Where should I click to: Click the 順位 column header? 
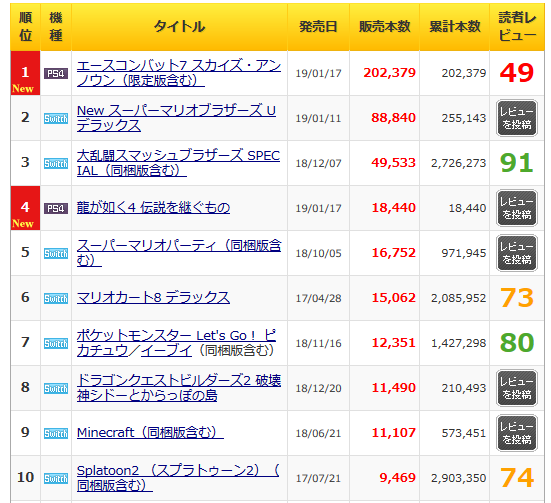coord(25,27)
